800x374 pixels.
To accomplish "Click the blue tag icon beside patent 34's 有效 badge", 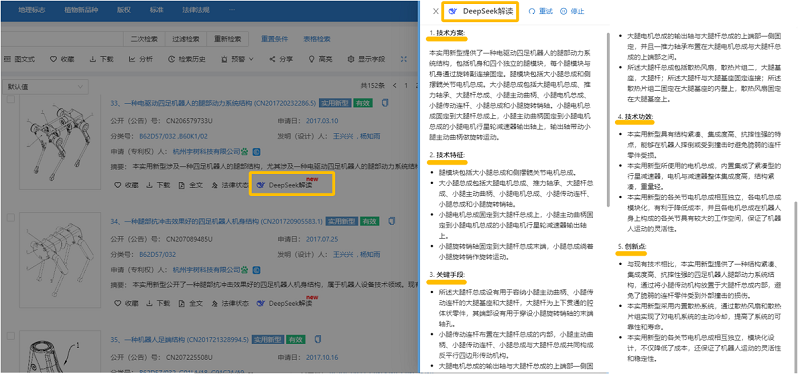I will pos(392,221).
